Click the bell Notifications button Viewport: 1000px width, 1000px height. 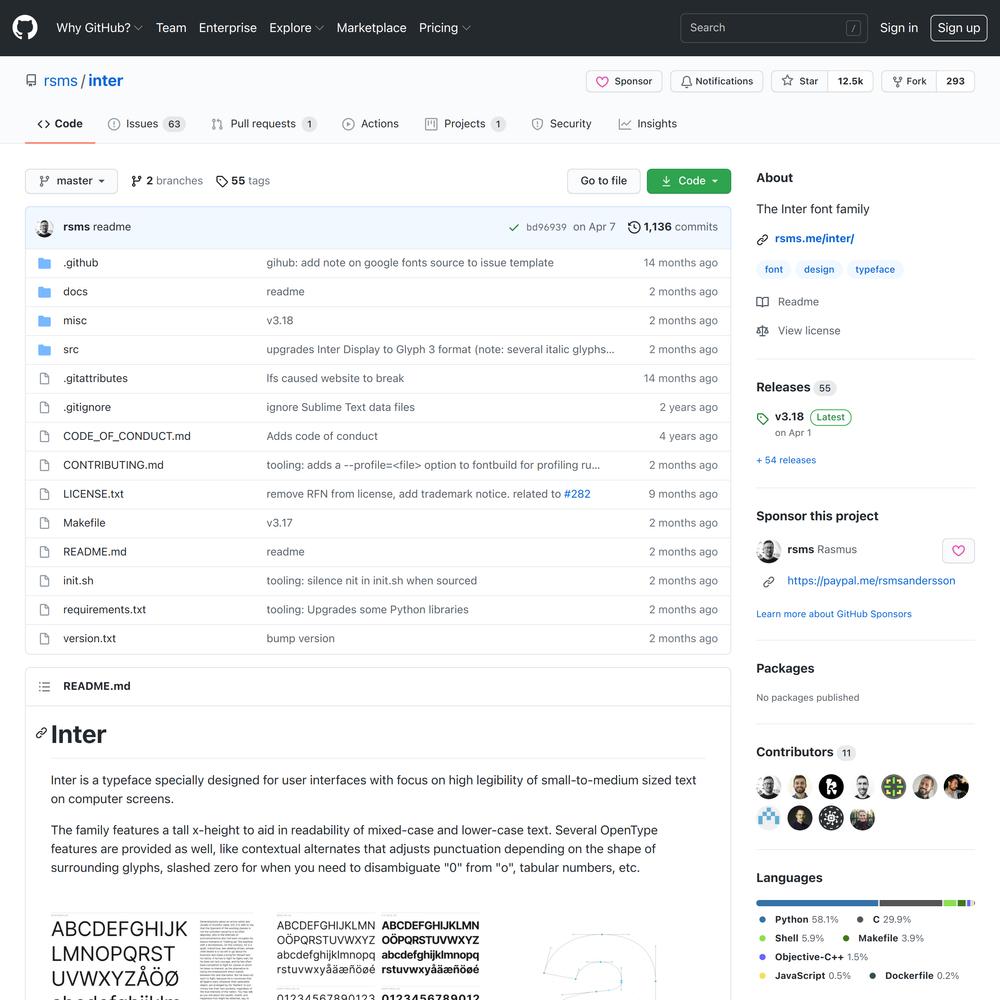pos(716,81)
